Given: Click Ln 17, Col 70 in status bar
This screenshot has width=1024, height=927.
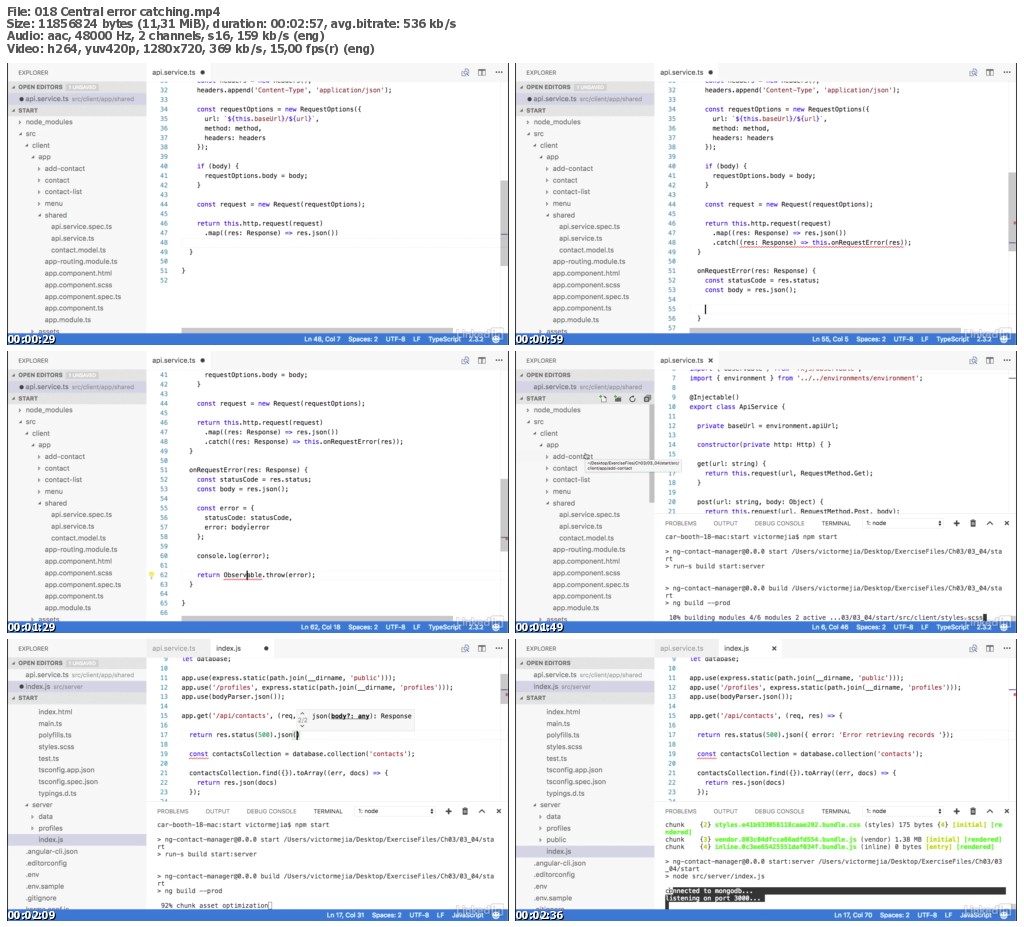Looking at the screenshot, I should point(853,915).
